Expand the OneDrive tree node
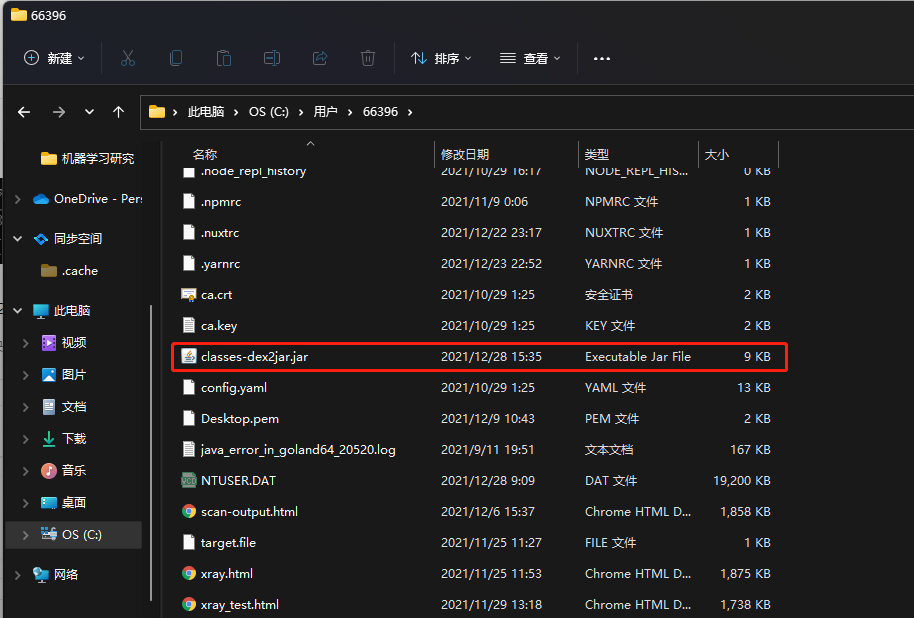914x618 pixels. (x=17, y=199)
